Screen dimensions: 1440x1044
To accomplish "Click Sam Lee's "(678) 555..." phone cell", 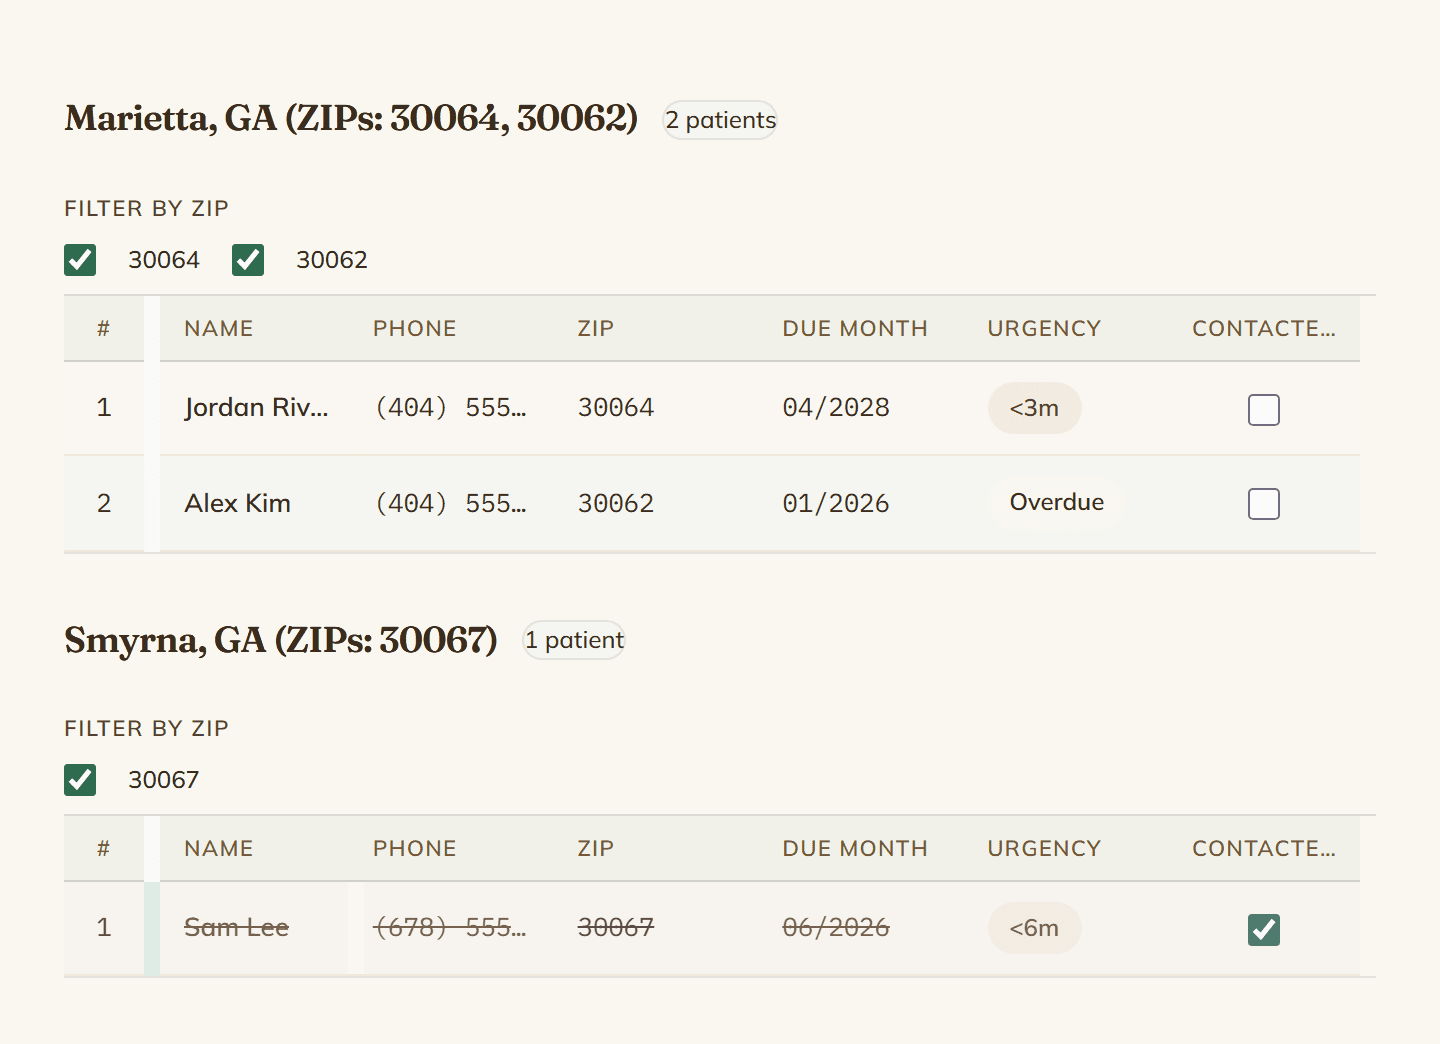I will (x=451, y=928).
